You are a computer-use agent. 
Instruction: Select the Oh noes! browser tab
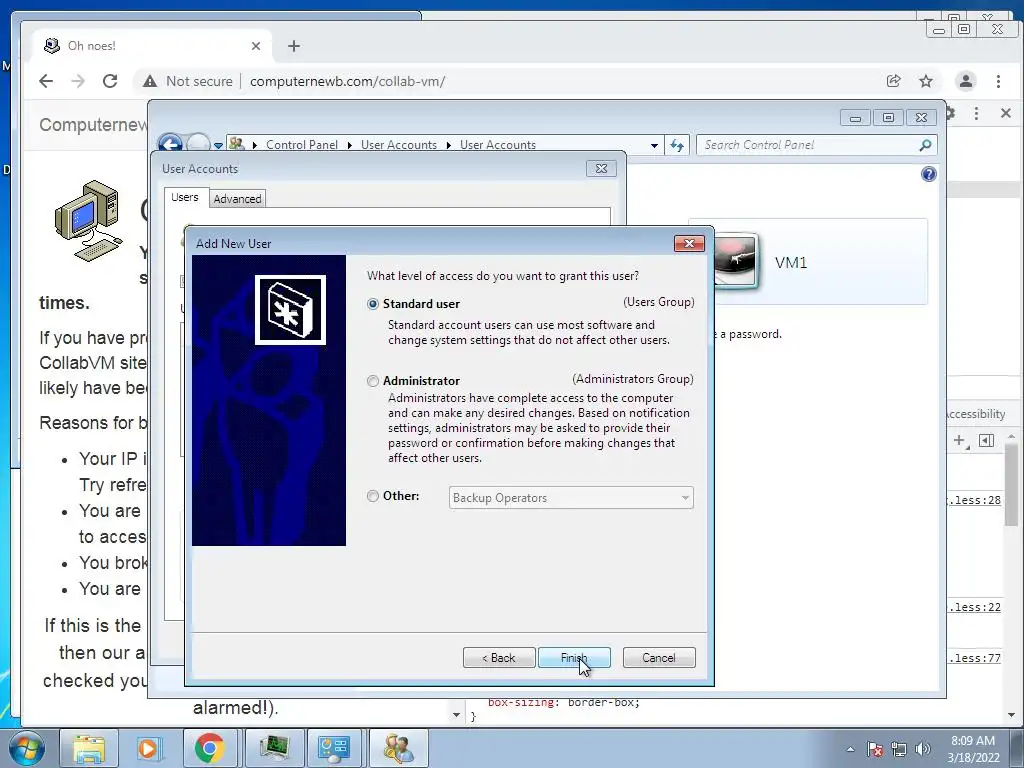(152, 46)
